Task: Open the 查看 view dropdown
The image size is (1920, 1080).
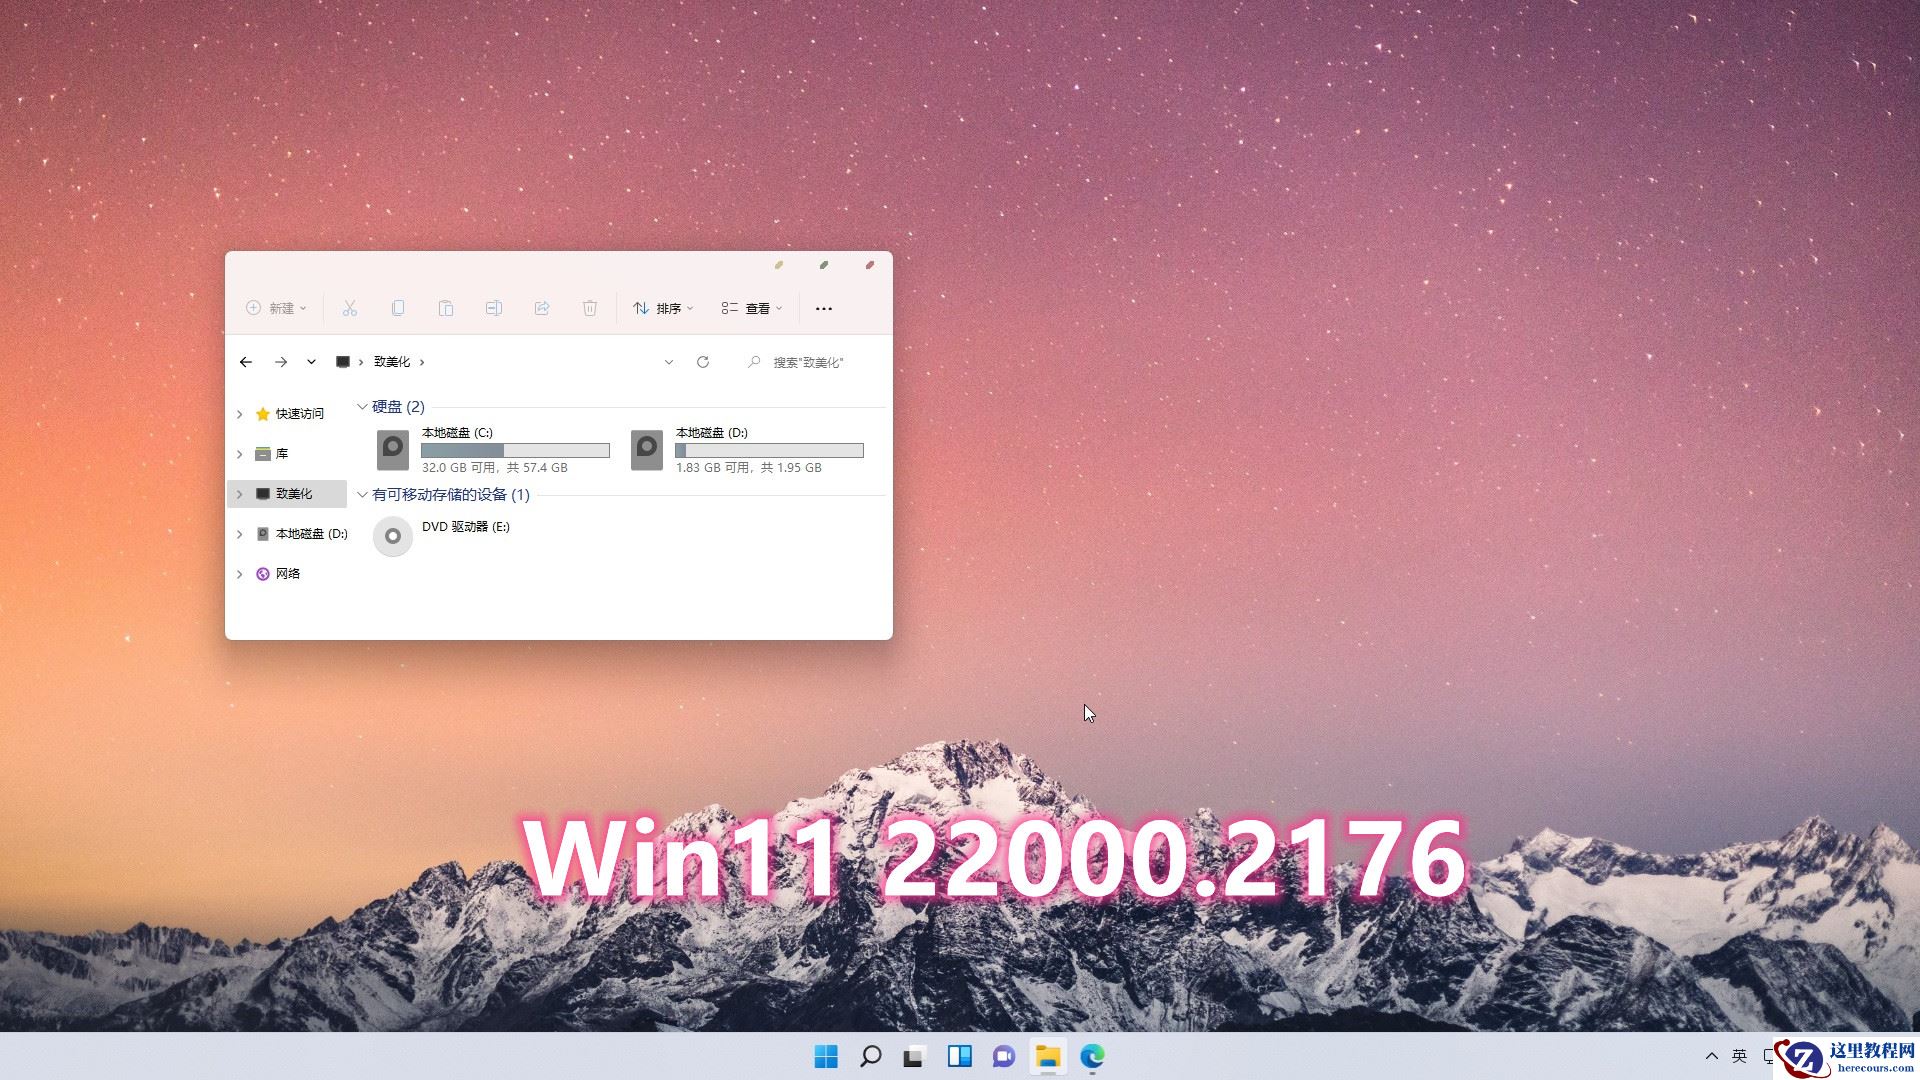Action: [751, 308]
